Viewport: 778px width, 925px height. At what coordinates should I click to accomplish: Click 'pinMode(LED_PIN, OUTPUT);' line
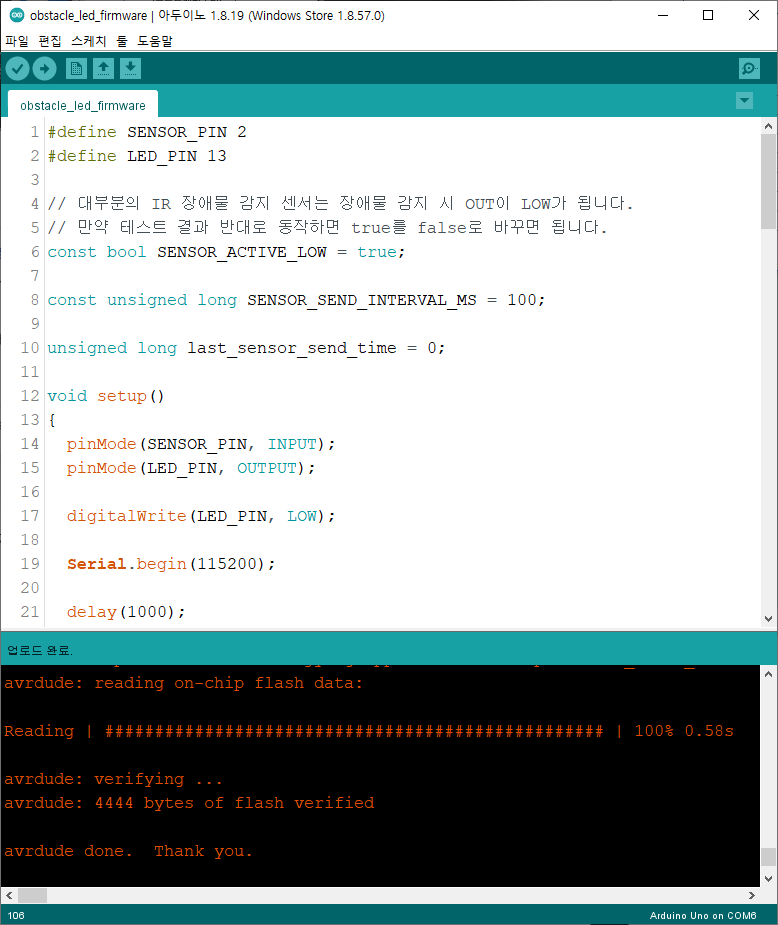click(x=191, y=468)
